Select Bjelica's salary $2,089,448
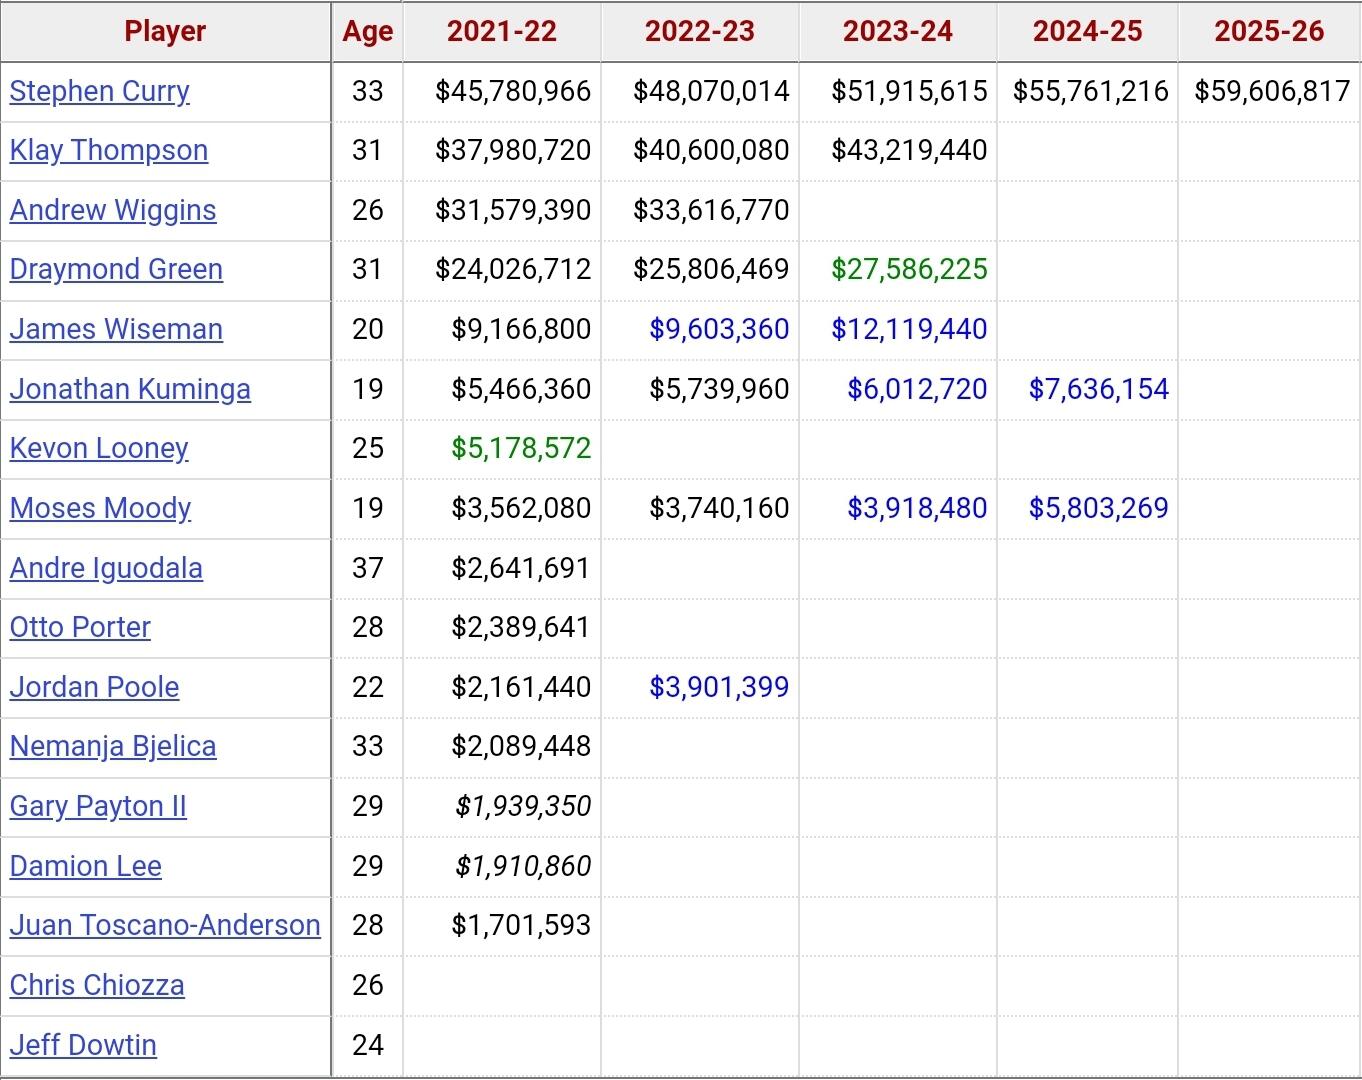Screen dimensions: 1362x1080 521,746
